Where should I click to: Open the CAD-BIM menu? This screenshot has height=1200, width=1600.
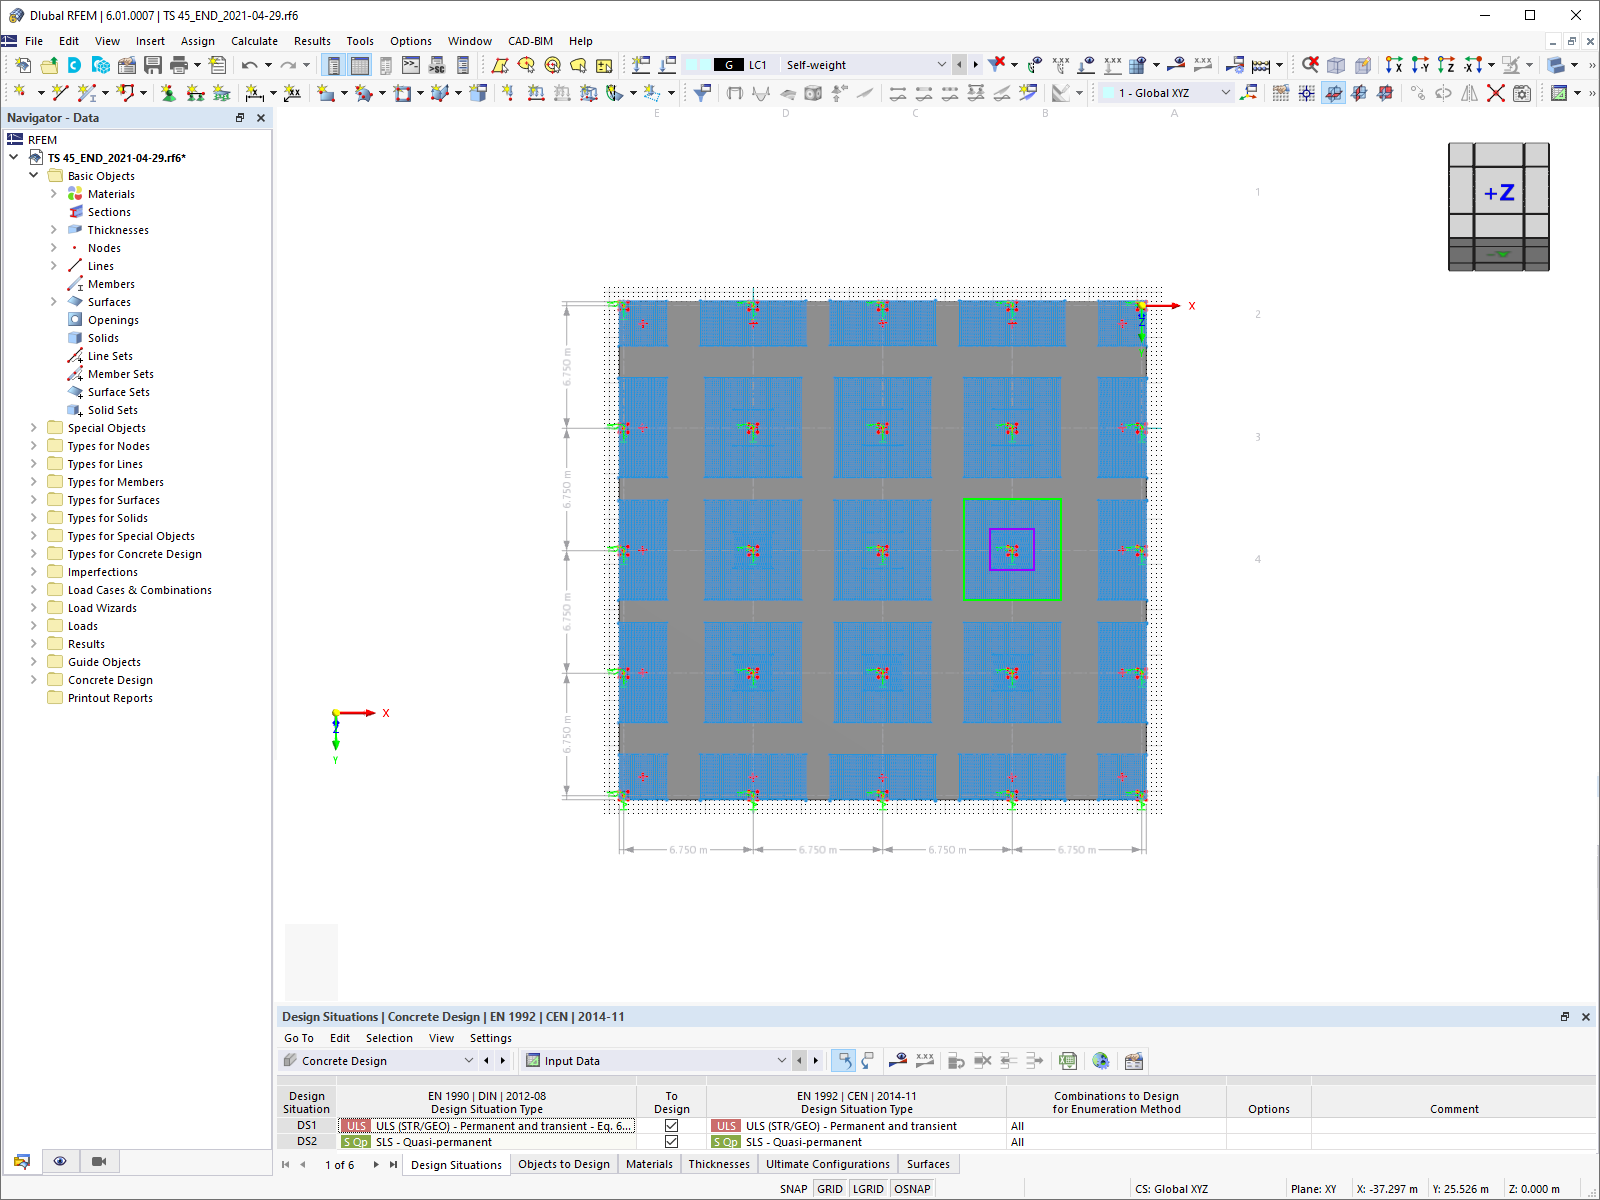530,41
